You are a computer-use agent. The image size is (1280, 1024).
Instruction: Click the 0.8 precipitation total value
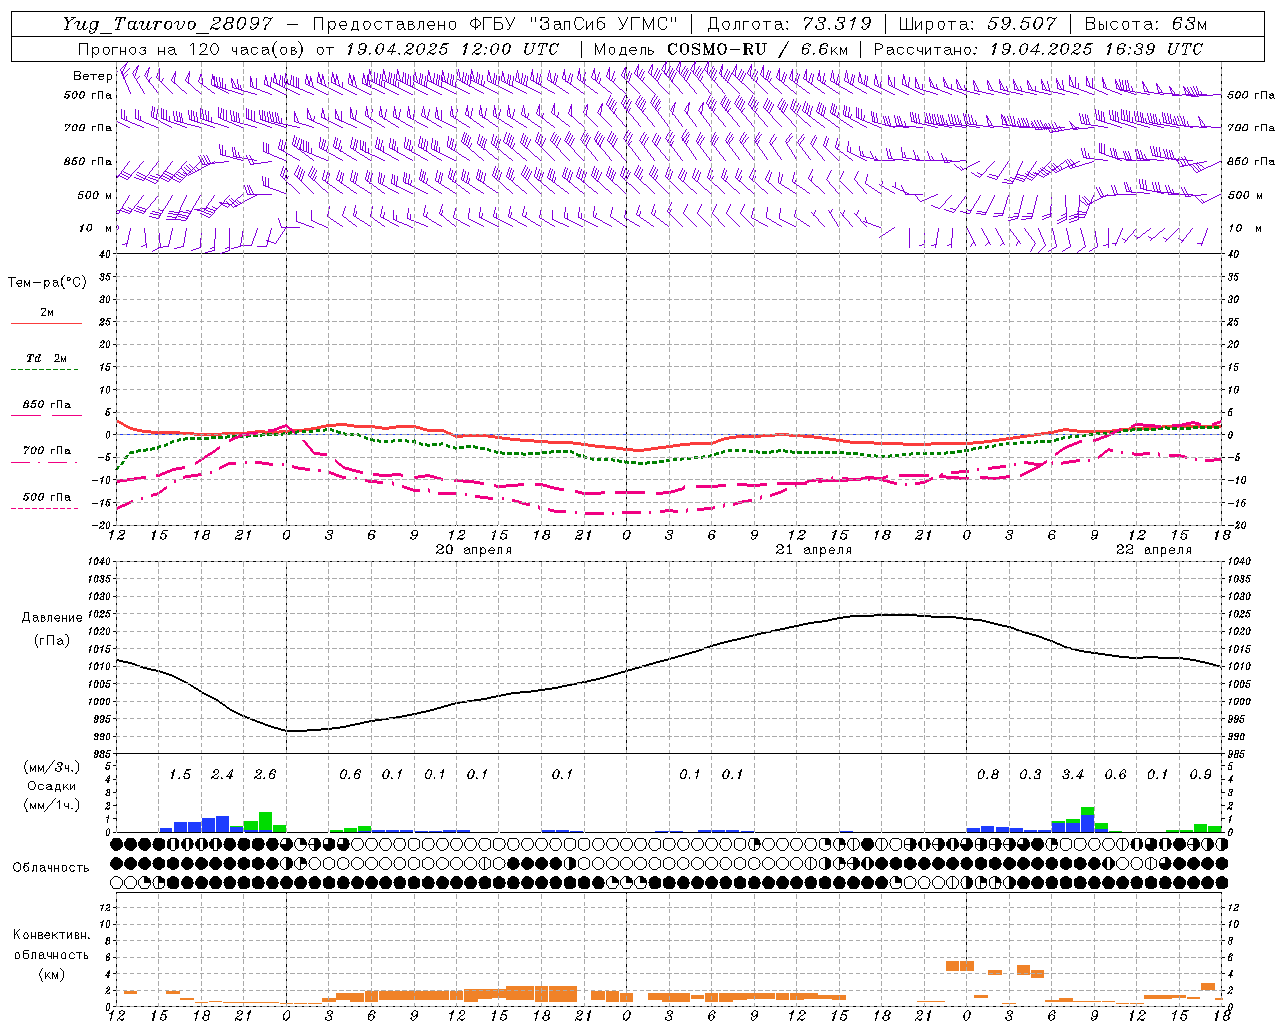[988, 775]
